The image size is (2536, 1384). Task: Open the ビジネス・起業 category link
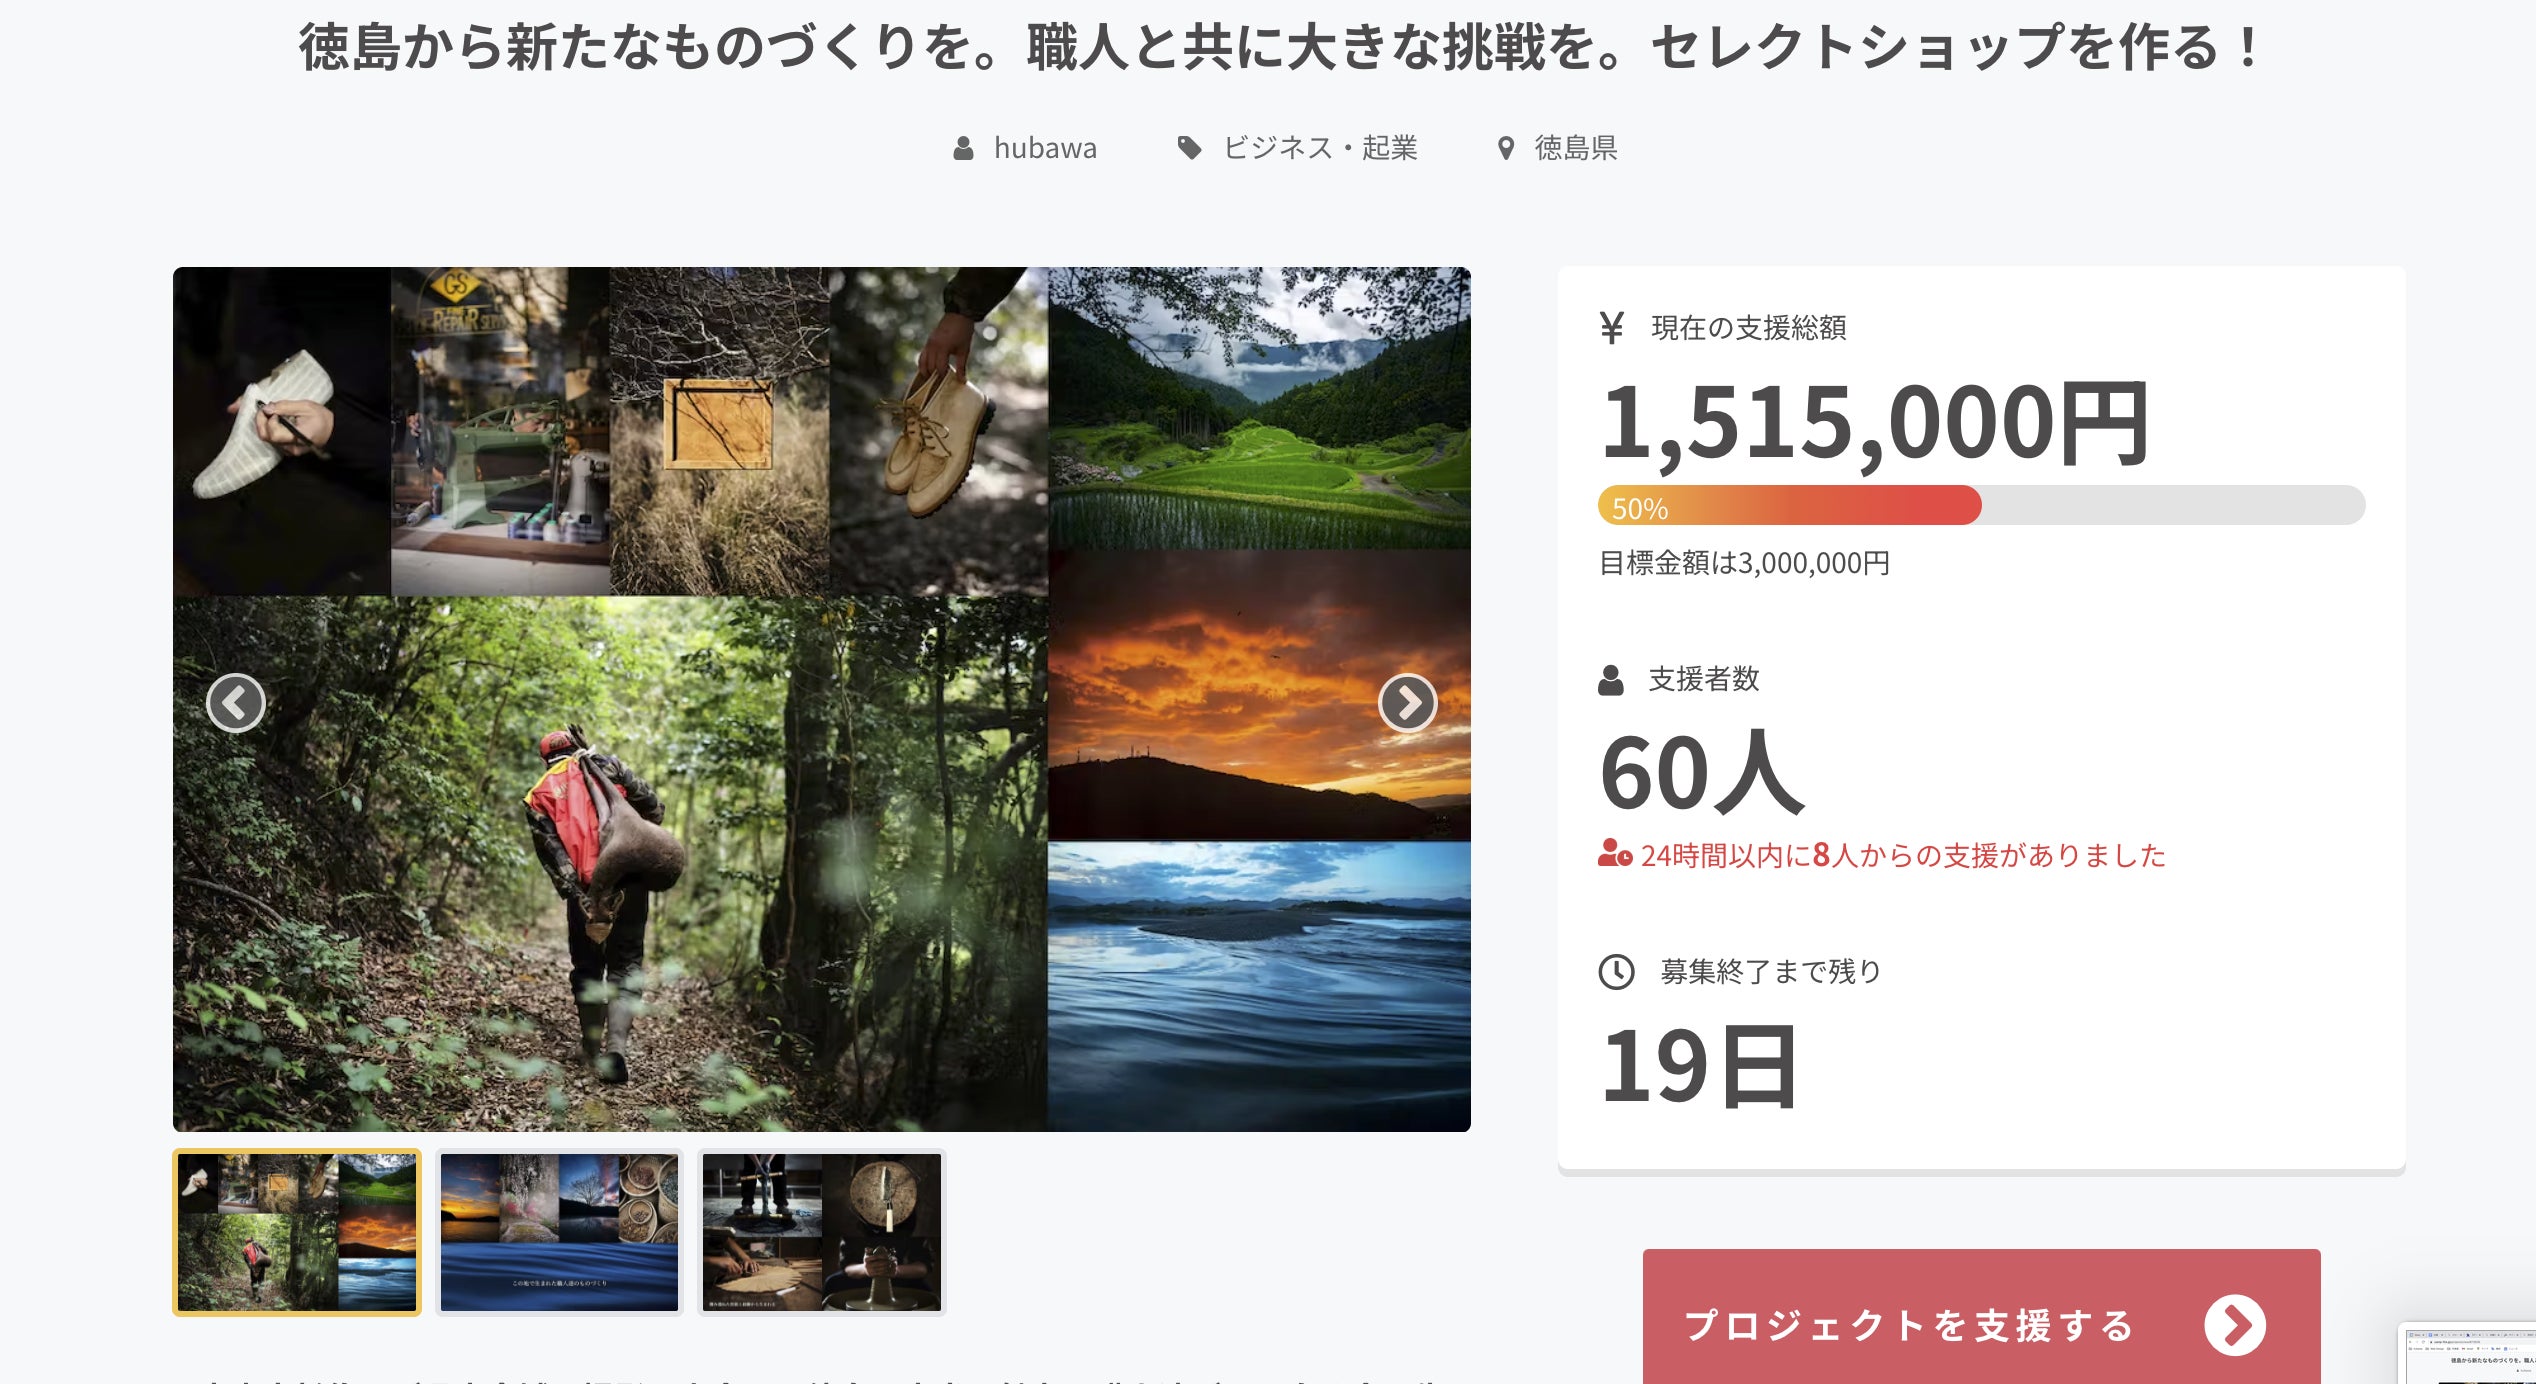1320,148
